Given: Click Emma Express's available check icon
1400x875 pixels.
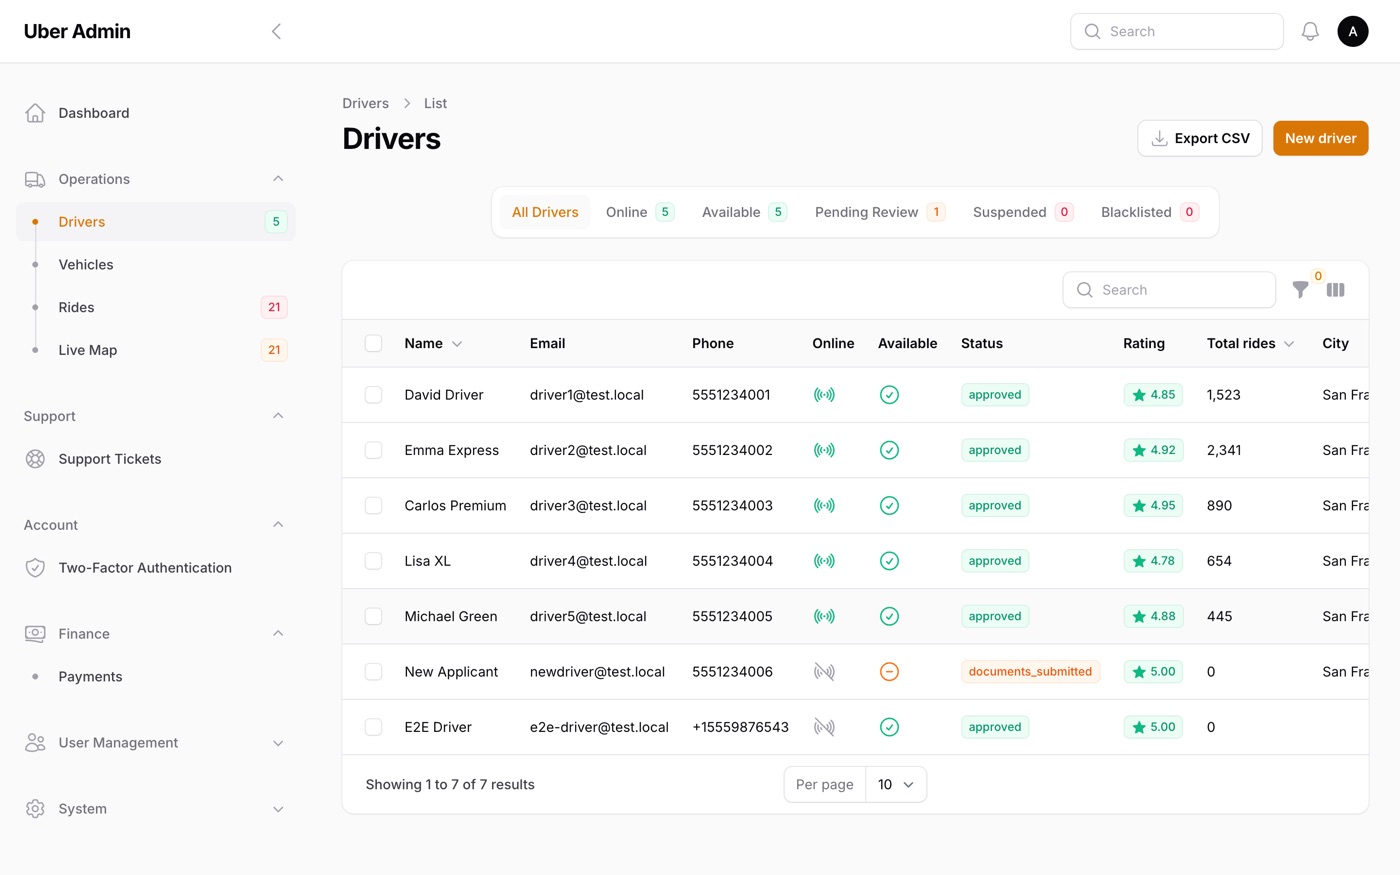Looking at the screenshot, I should click(889, 450).
